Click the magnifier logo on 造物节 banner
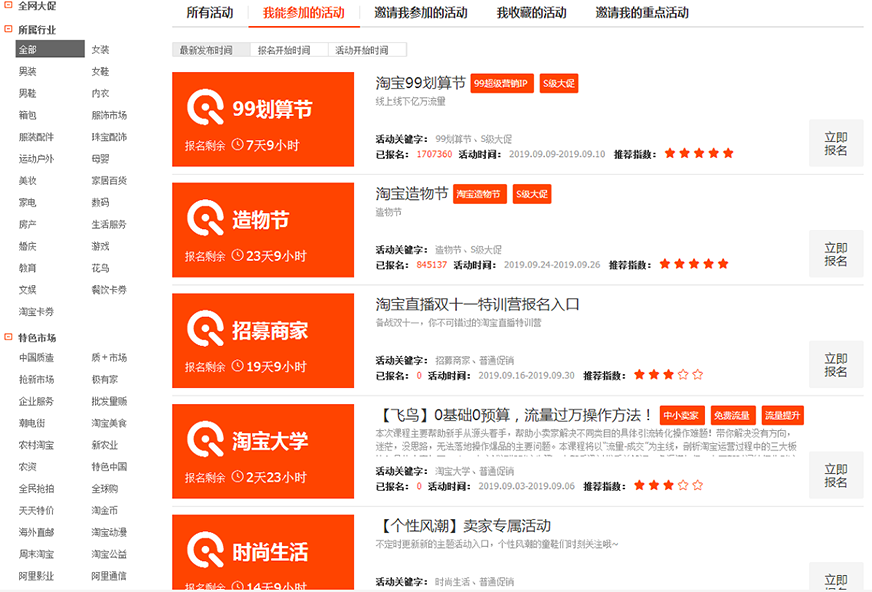 pyautogui.click(x=205, y=218)
